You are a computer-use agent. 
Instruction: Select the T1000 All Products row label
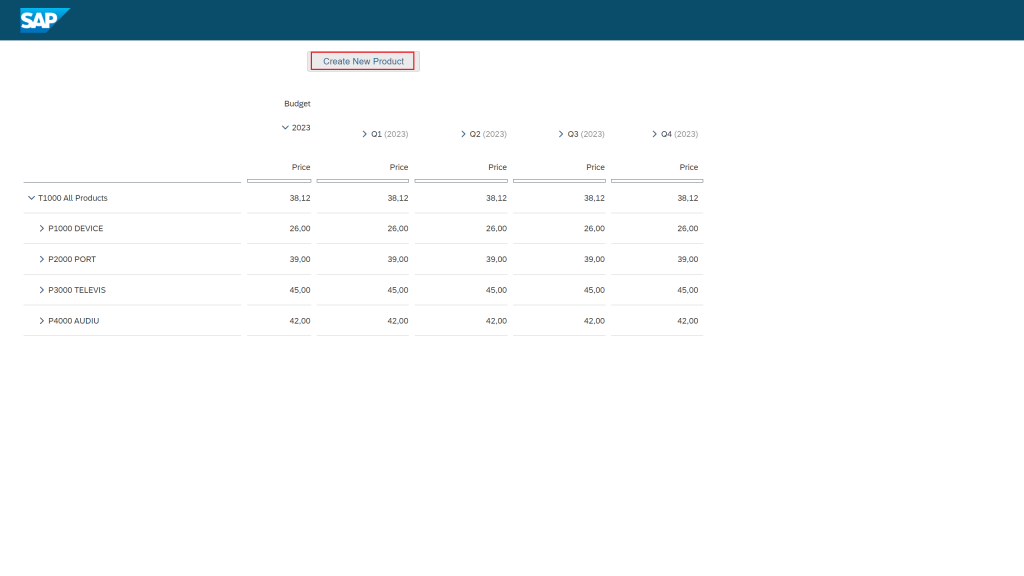click(72, 198)
